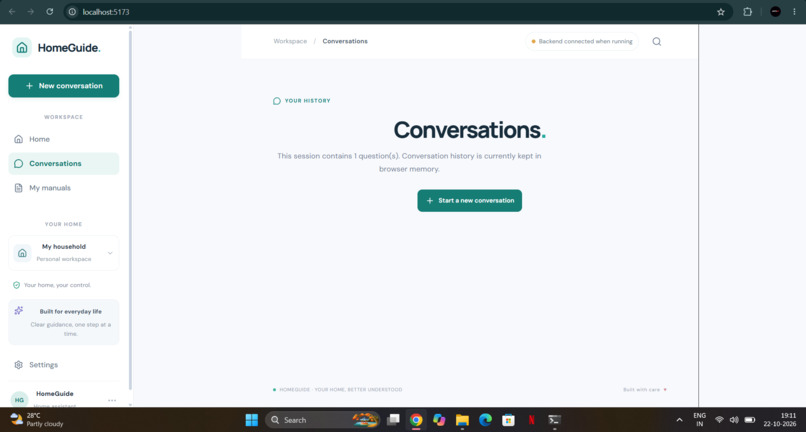This screenshot has width=806, height=432.
Task: Click the sidebar vertical scrollbar
Action: click(130, 211)
